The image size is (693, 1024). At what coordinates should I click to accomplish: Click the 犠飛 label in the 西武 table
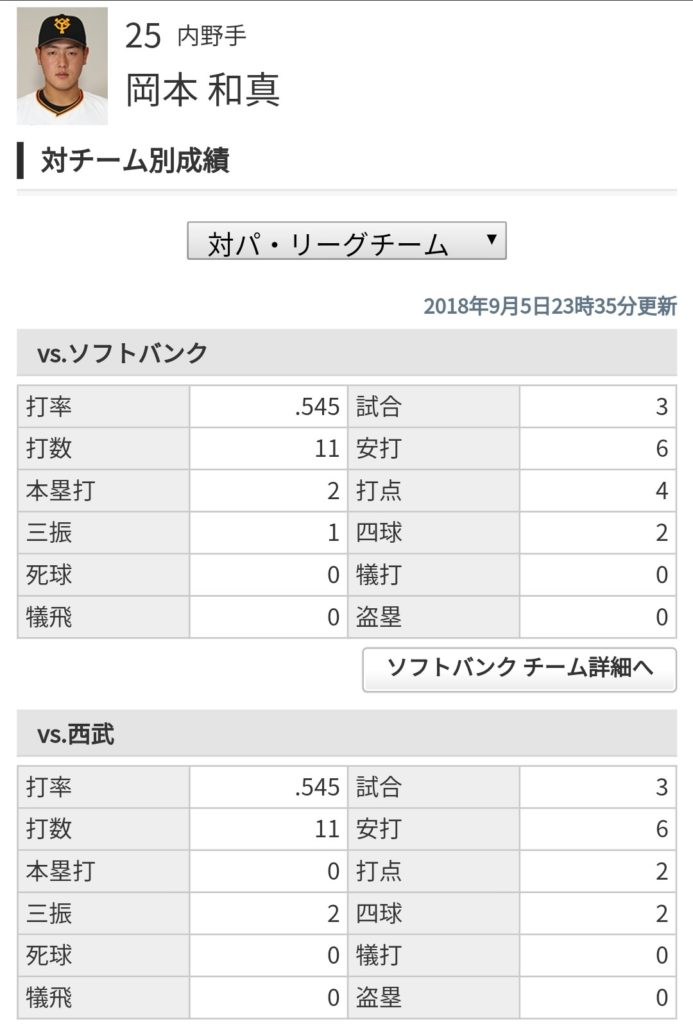pos(49,997)
